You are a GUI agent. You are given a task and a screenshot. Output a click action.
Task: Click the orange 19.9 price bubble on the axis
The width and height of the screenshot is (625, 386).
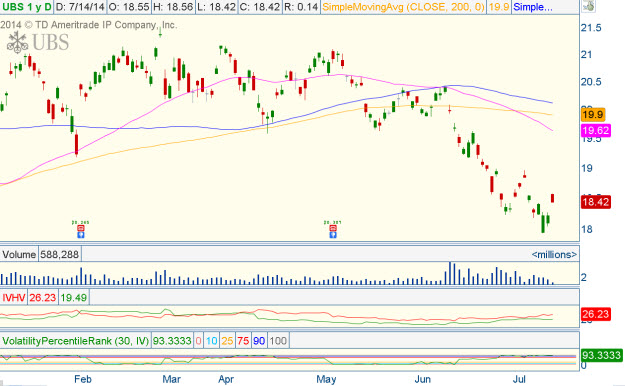(593, 115)
